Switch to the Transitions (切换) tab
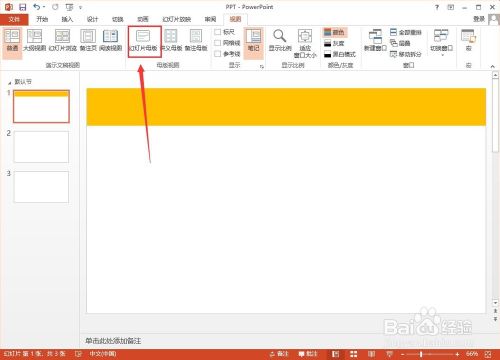This screenshot has height=360, width=500. [118, 19]
